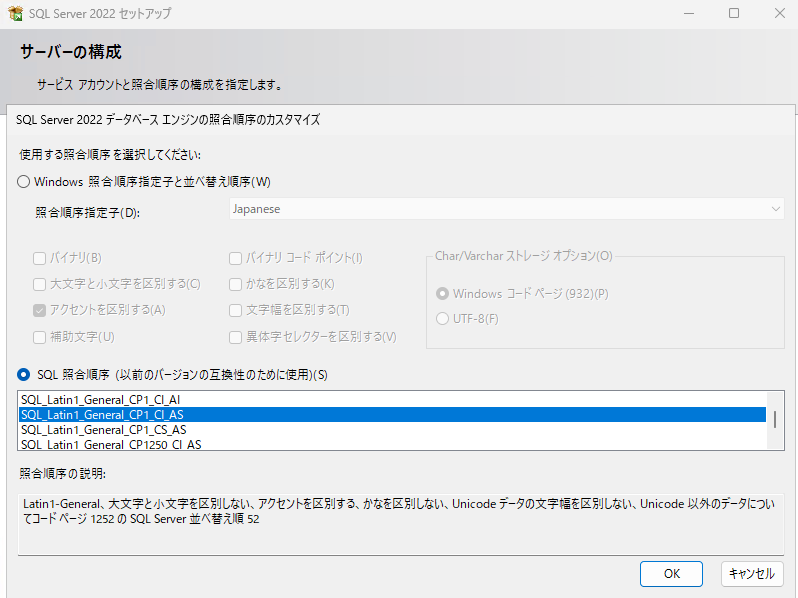Toggle the バイナリ(B) checkbox
This screenshot has width=798, height=598.
[39, 258]
